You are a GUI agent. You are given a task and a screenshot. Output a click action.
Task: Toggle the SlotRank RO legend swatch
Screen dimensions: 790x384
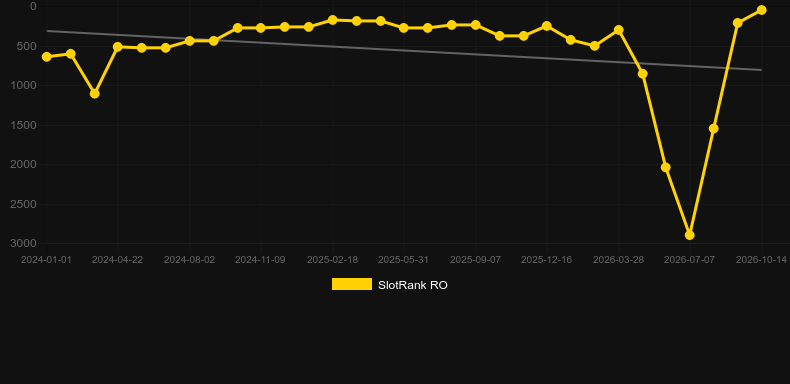352,284
